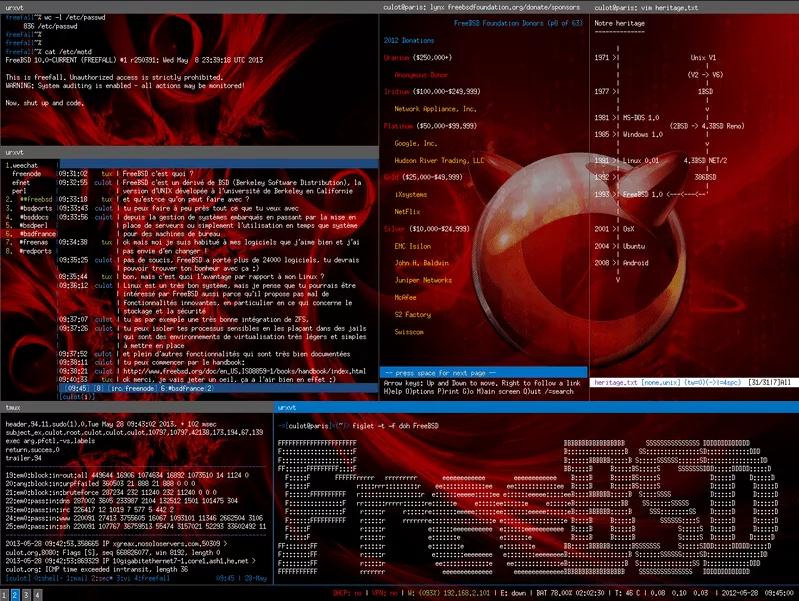Click the 'cat /etc/motd' command line
The height and width of the screenshot is (601, 799).
point(48,51)
